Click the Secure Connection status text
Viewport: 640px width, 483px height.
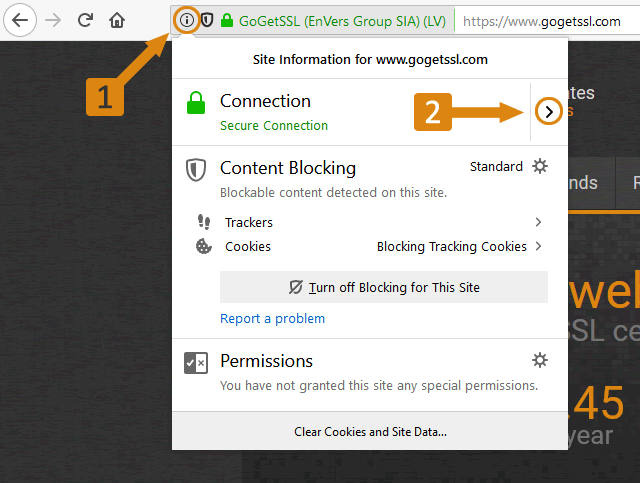click(274, 126)
